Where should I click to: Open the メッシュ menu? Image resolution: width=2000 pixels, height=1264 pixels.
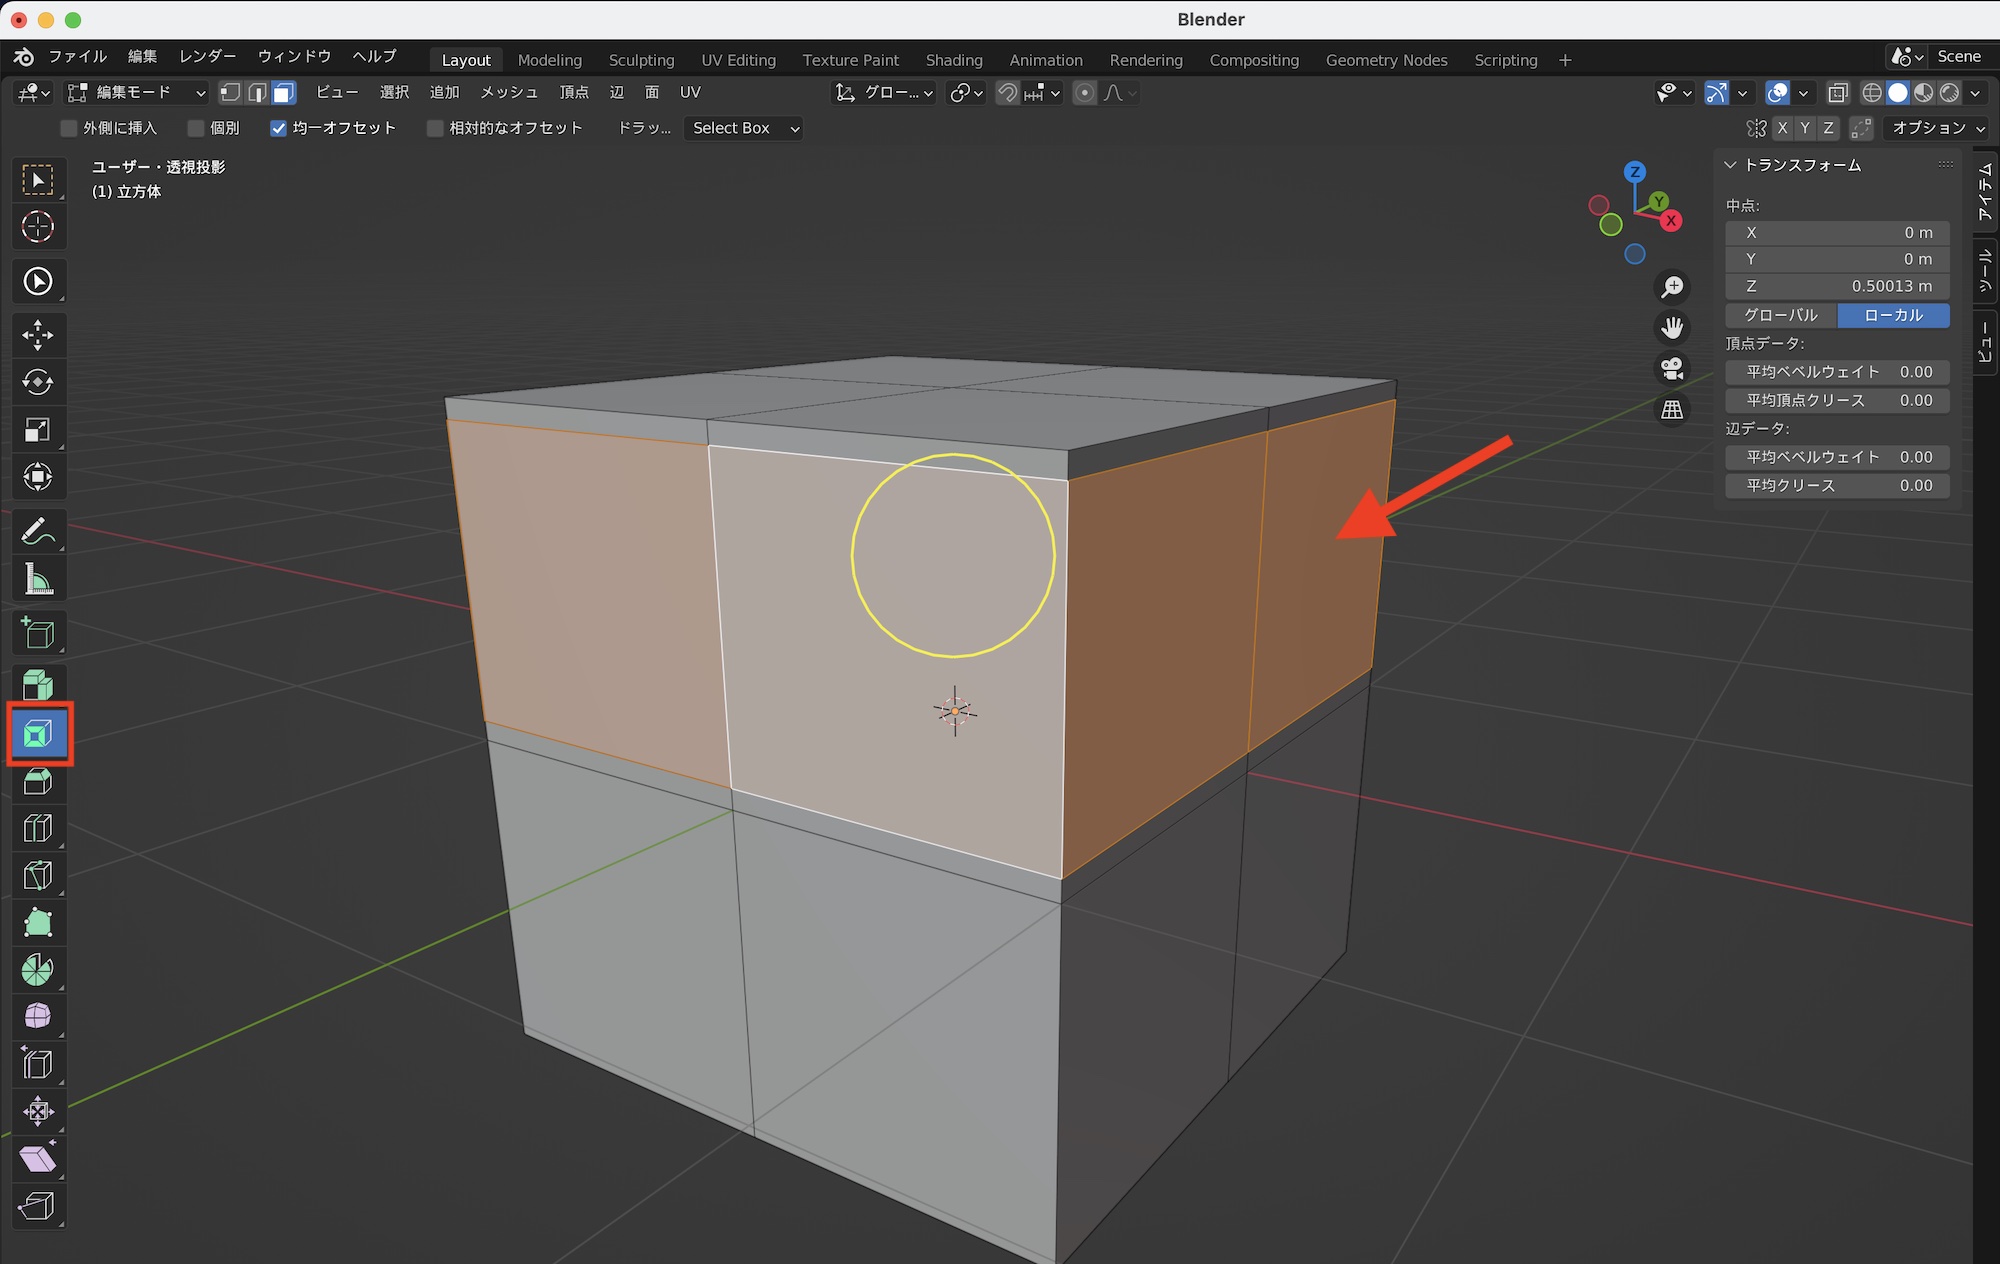[x=508, y=92]
